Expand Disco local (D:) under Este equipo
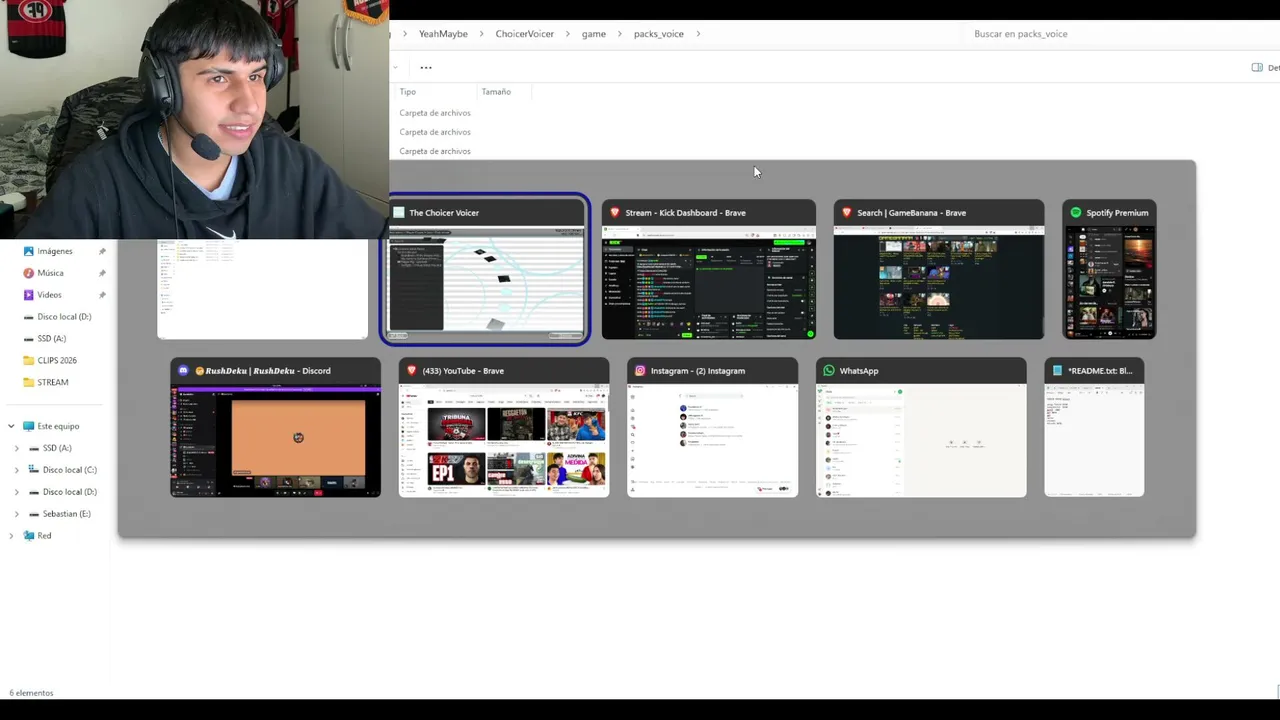Viewport: 1280px width, 720px height. 16,492
